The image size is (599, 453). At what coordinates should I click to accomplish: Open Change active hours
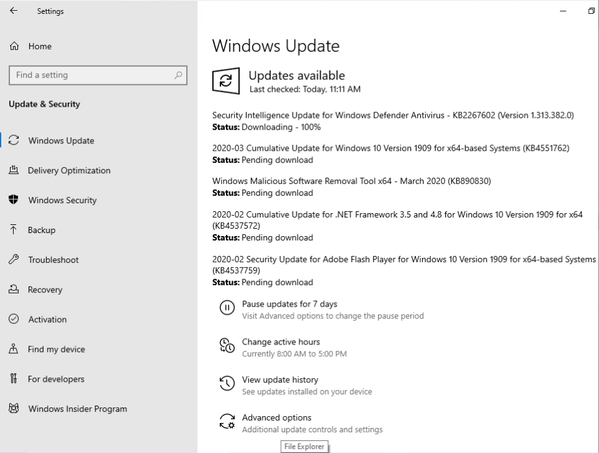pyautogui.click(x=281, y=342)
